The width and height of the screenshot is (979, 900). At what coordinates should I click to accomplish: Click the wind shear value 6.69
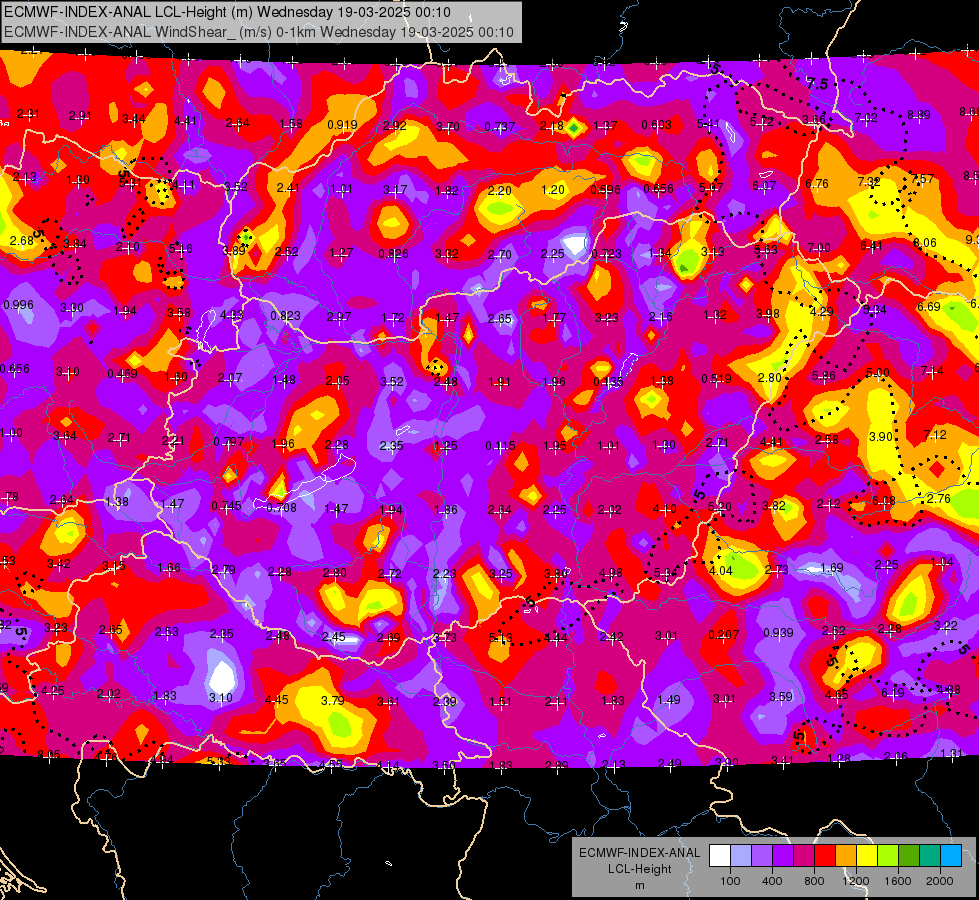(x=928, y=307)
